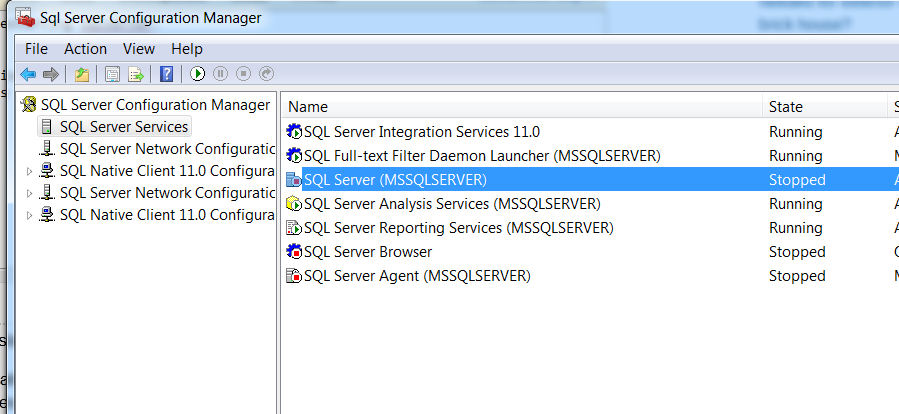Open the File menu
The height and width of the screenshot is (414, 899).
pyautogui.click(x=36, y=49)
